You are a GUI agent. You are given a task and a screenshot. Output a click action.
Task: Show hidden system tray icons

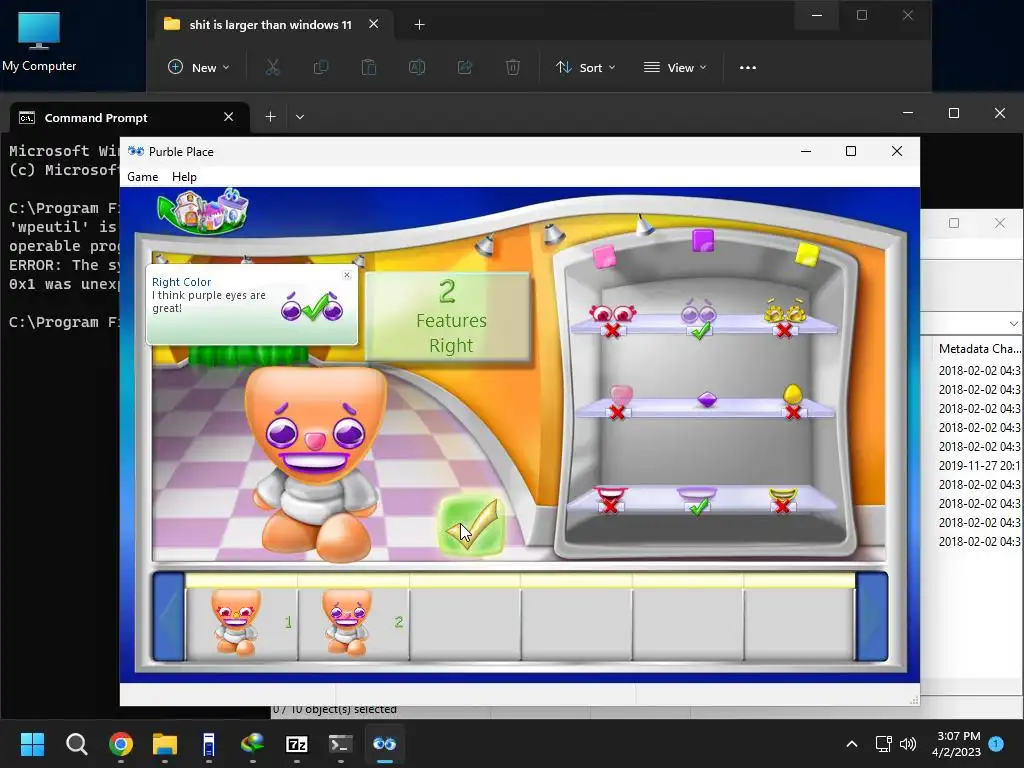click(852, 744)
